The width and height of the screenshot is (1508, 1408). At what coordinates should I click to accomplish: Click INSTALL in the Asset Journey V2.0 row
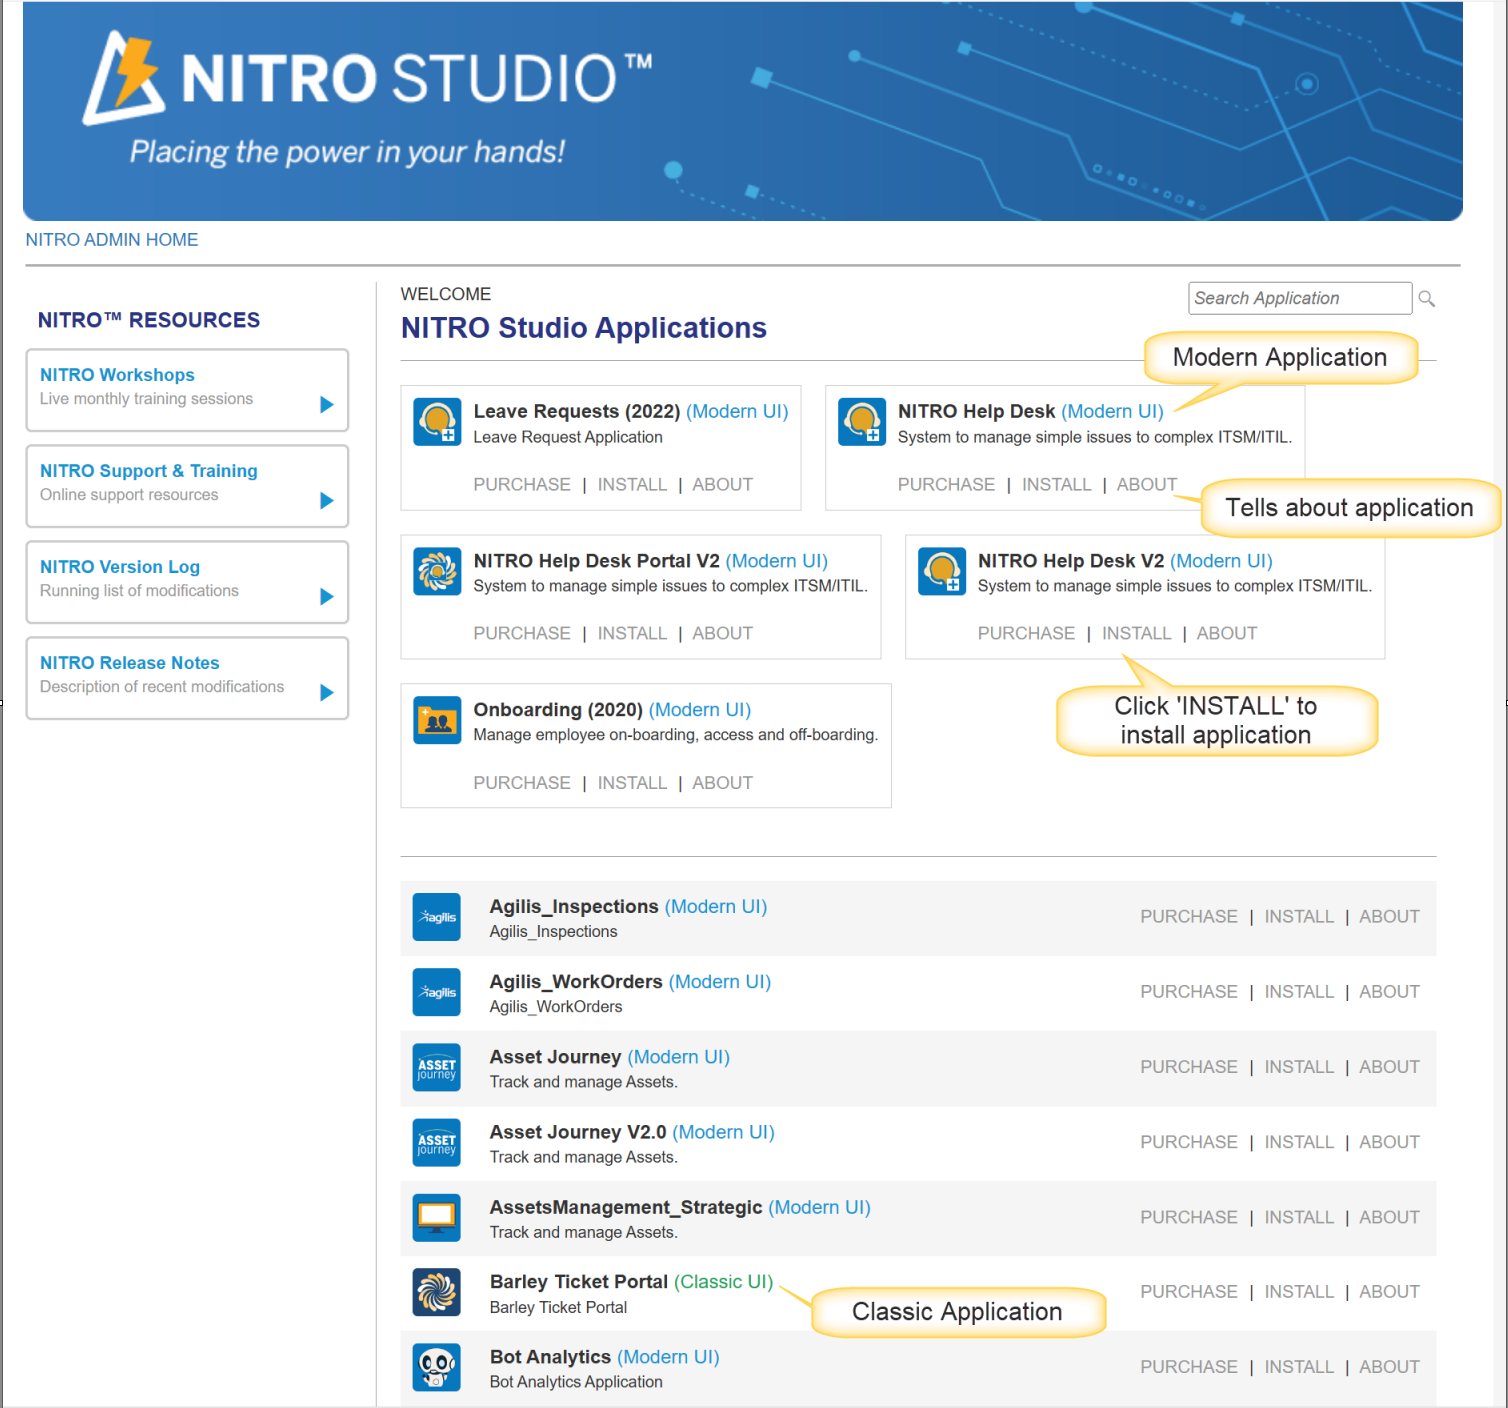(1299, 1142)
